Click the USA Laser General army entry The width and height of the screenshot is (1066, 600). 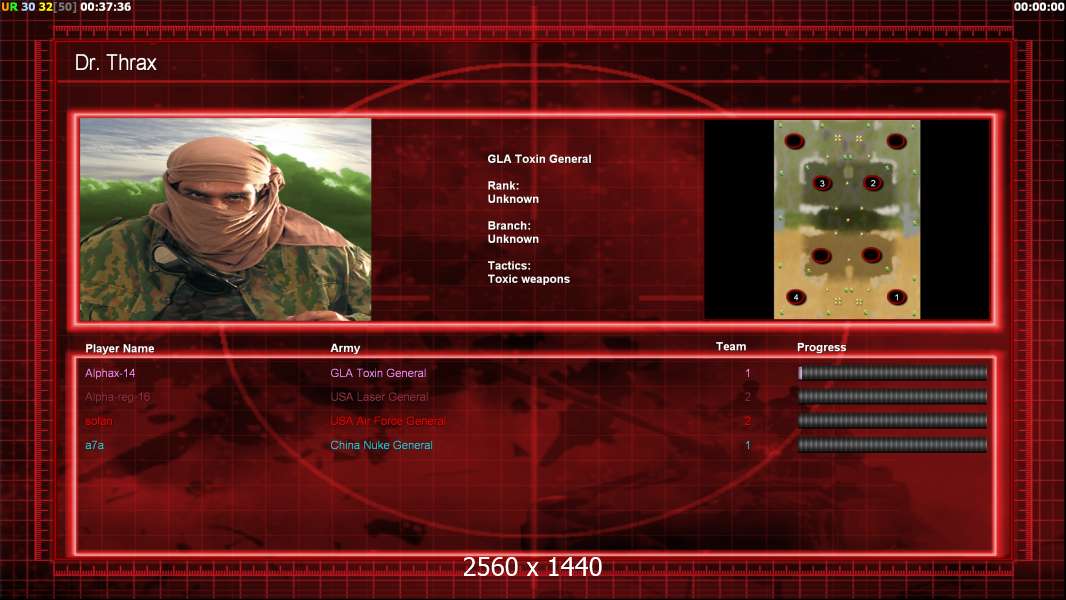pyautogui.click(x=379, y=397)
